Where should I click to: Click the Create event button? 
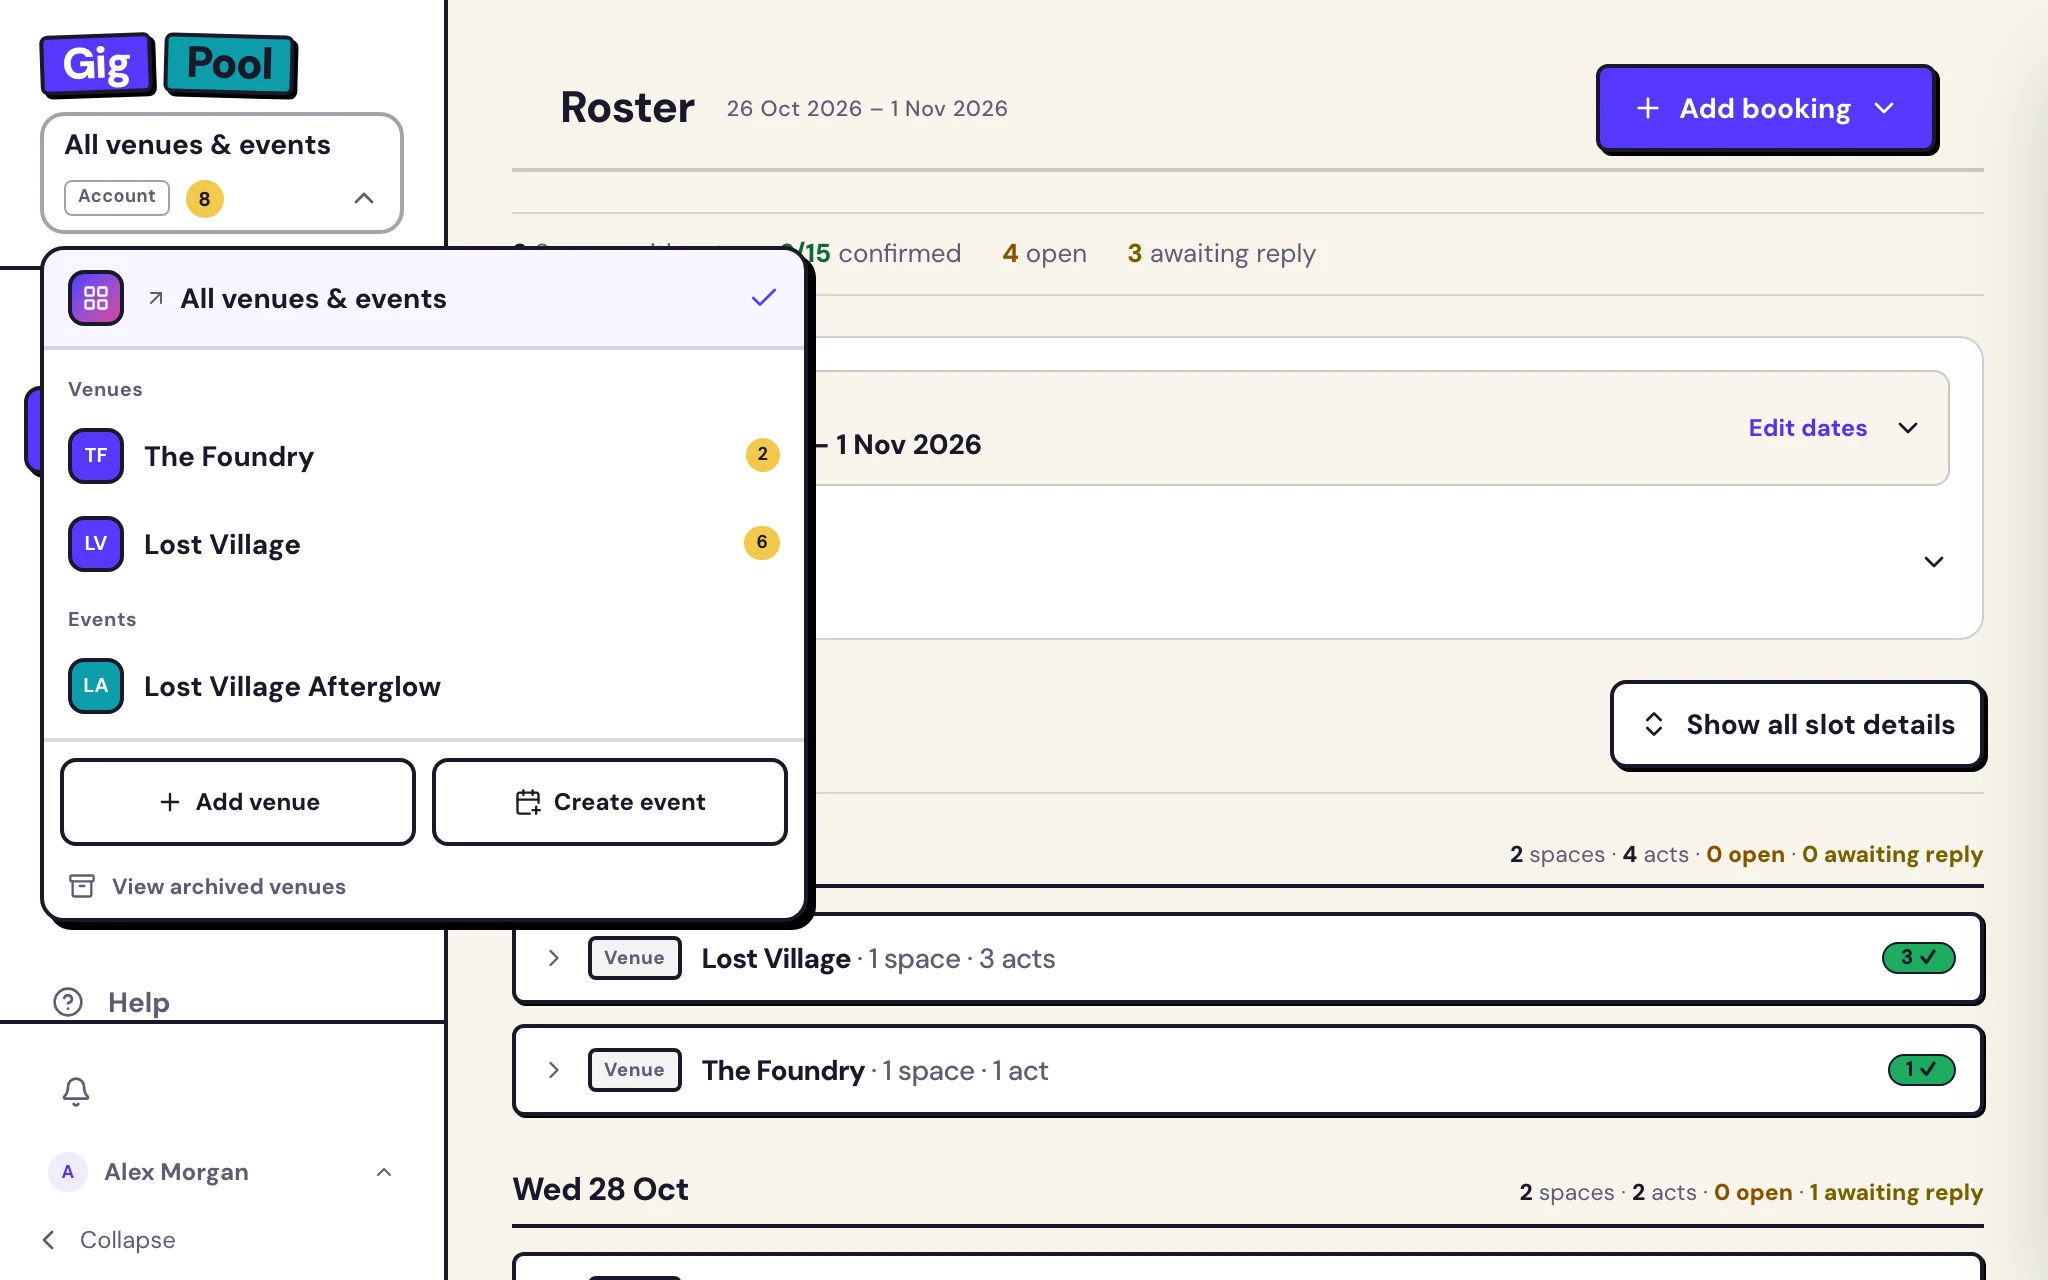pyautogui.click(x=610, y=802)
